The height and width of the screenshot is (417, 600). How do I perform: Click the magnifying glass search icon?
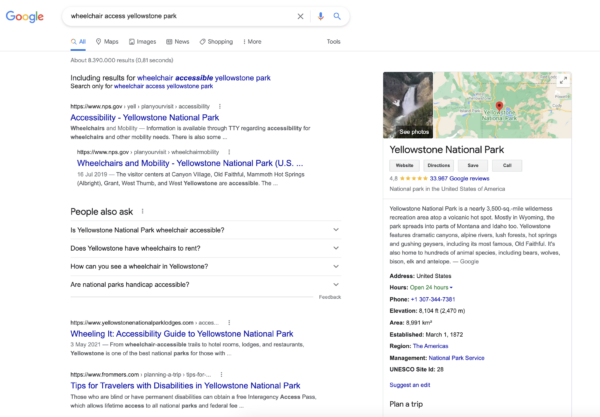tap(337, 17)
